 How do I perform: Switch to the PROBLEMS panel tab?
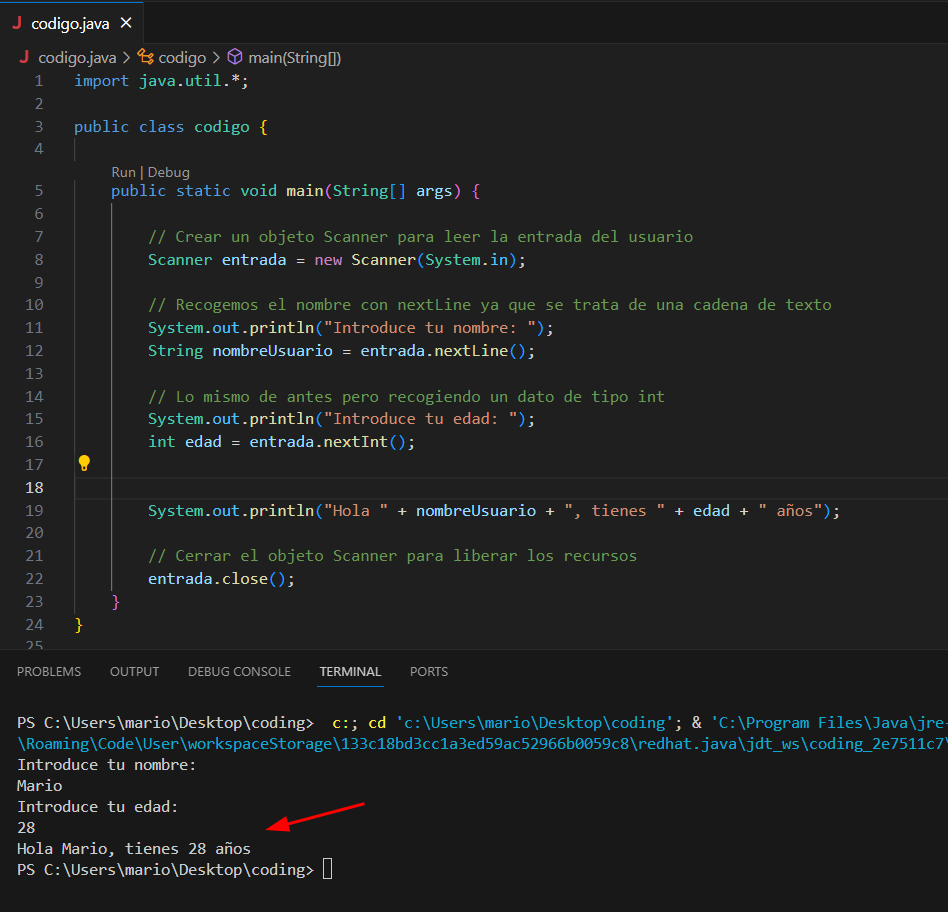tap(49, 672)
